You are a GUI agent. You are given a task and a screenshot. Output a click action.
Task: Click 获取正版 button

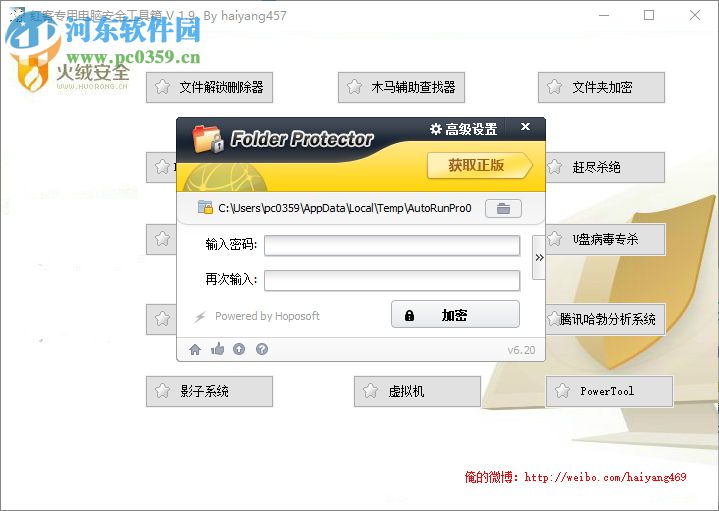(x=480, y=165)
